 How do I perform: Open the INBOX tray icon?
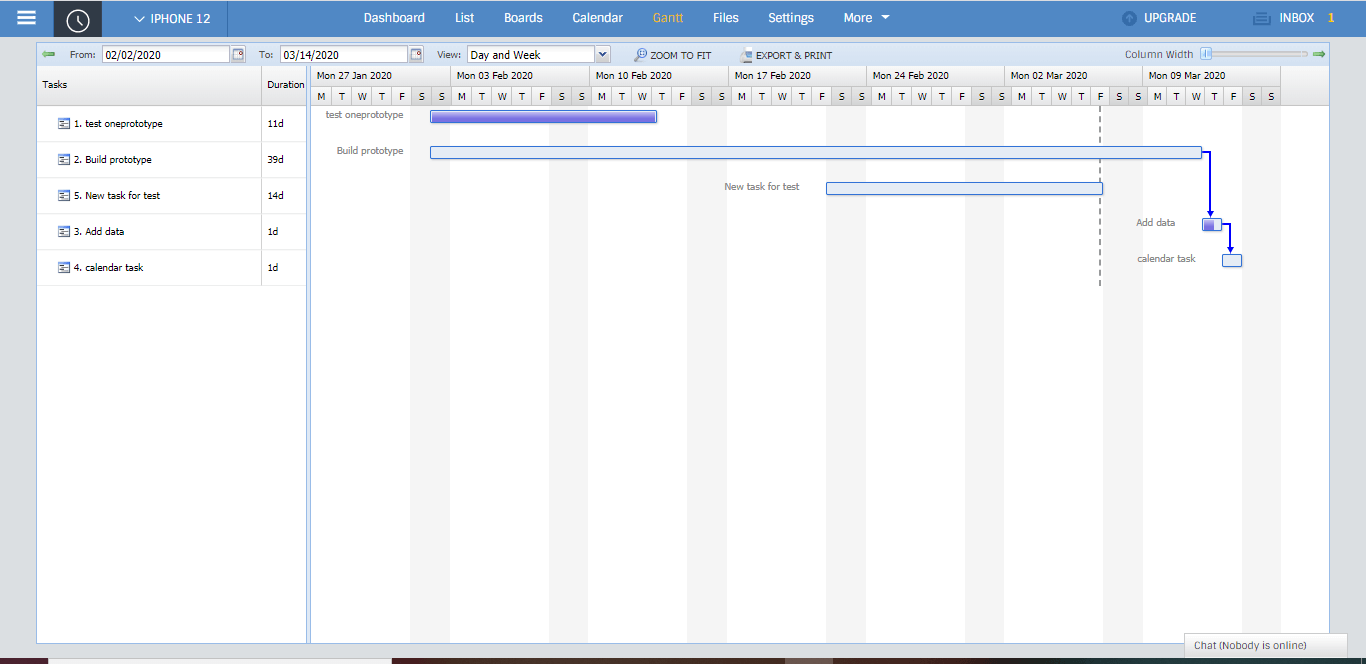[x=1262, y=18]
